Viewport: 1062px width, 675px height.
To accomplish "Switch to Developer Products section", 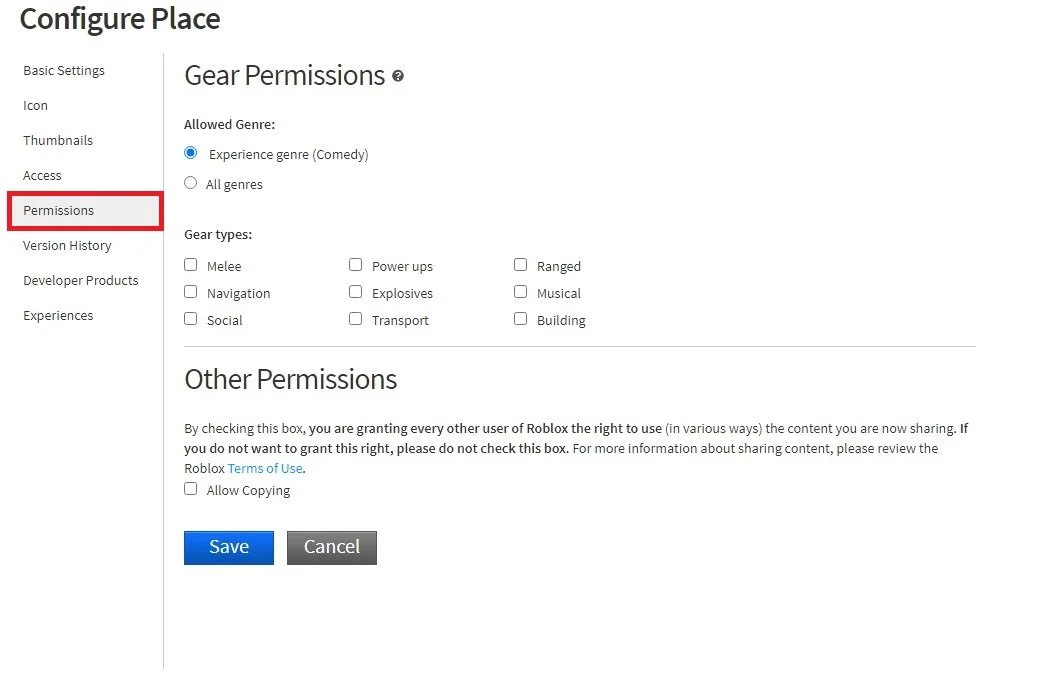I will tap(81, 280).
